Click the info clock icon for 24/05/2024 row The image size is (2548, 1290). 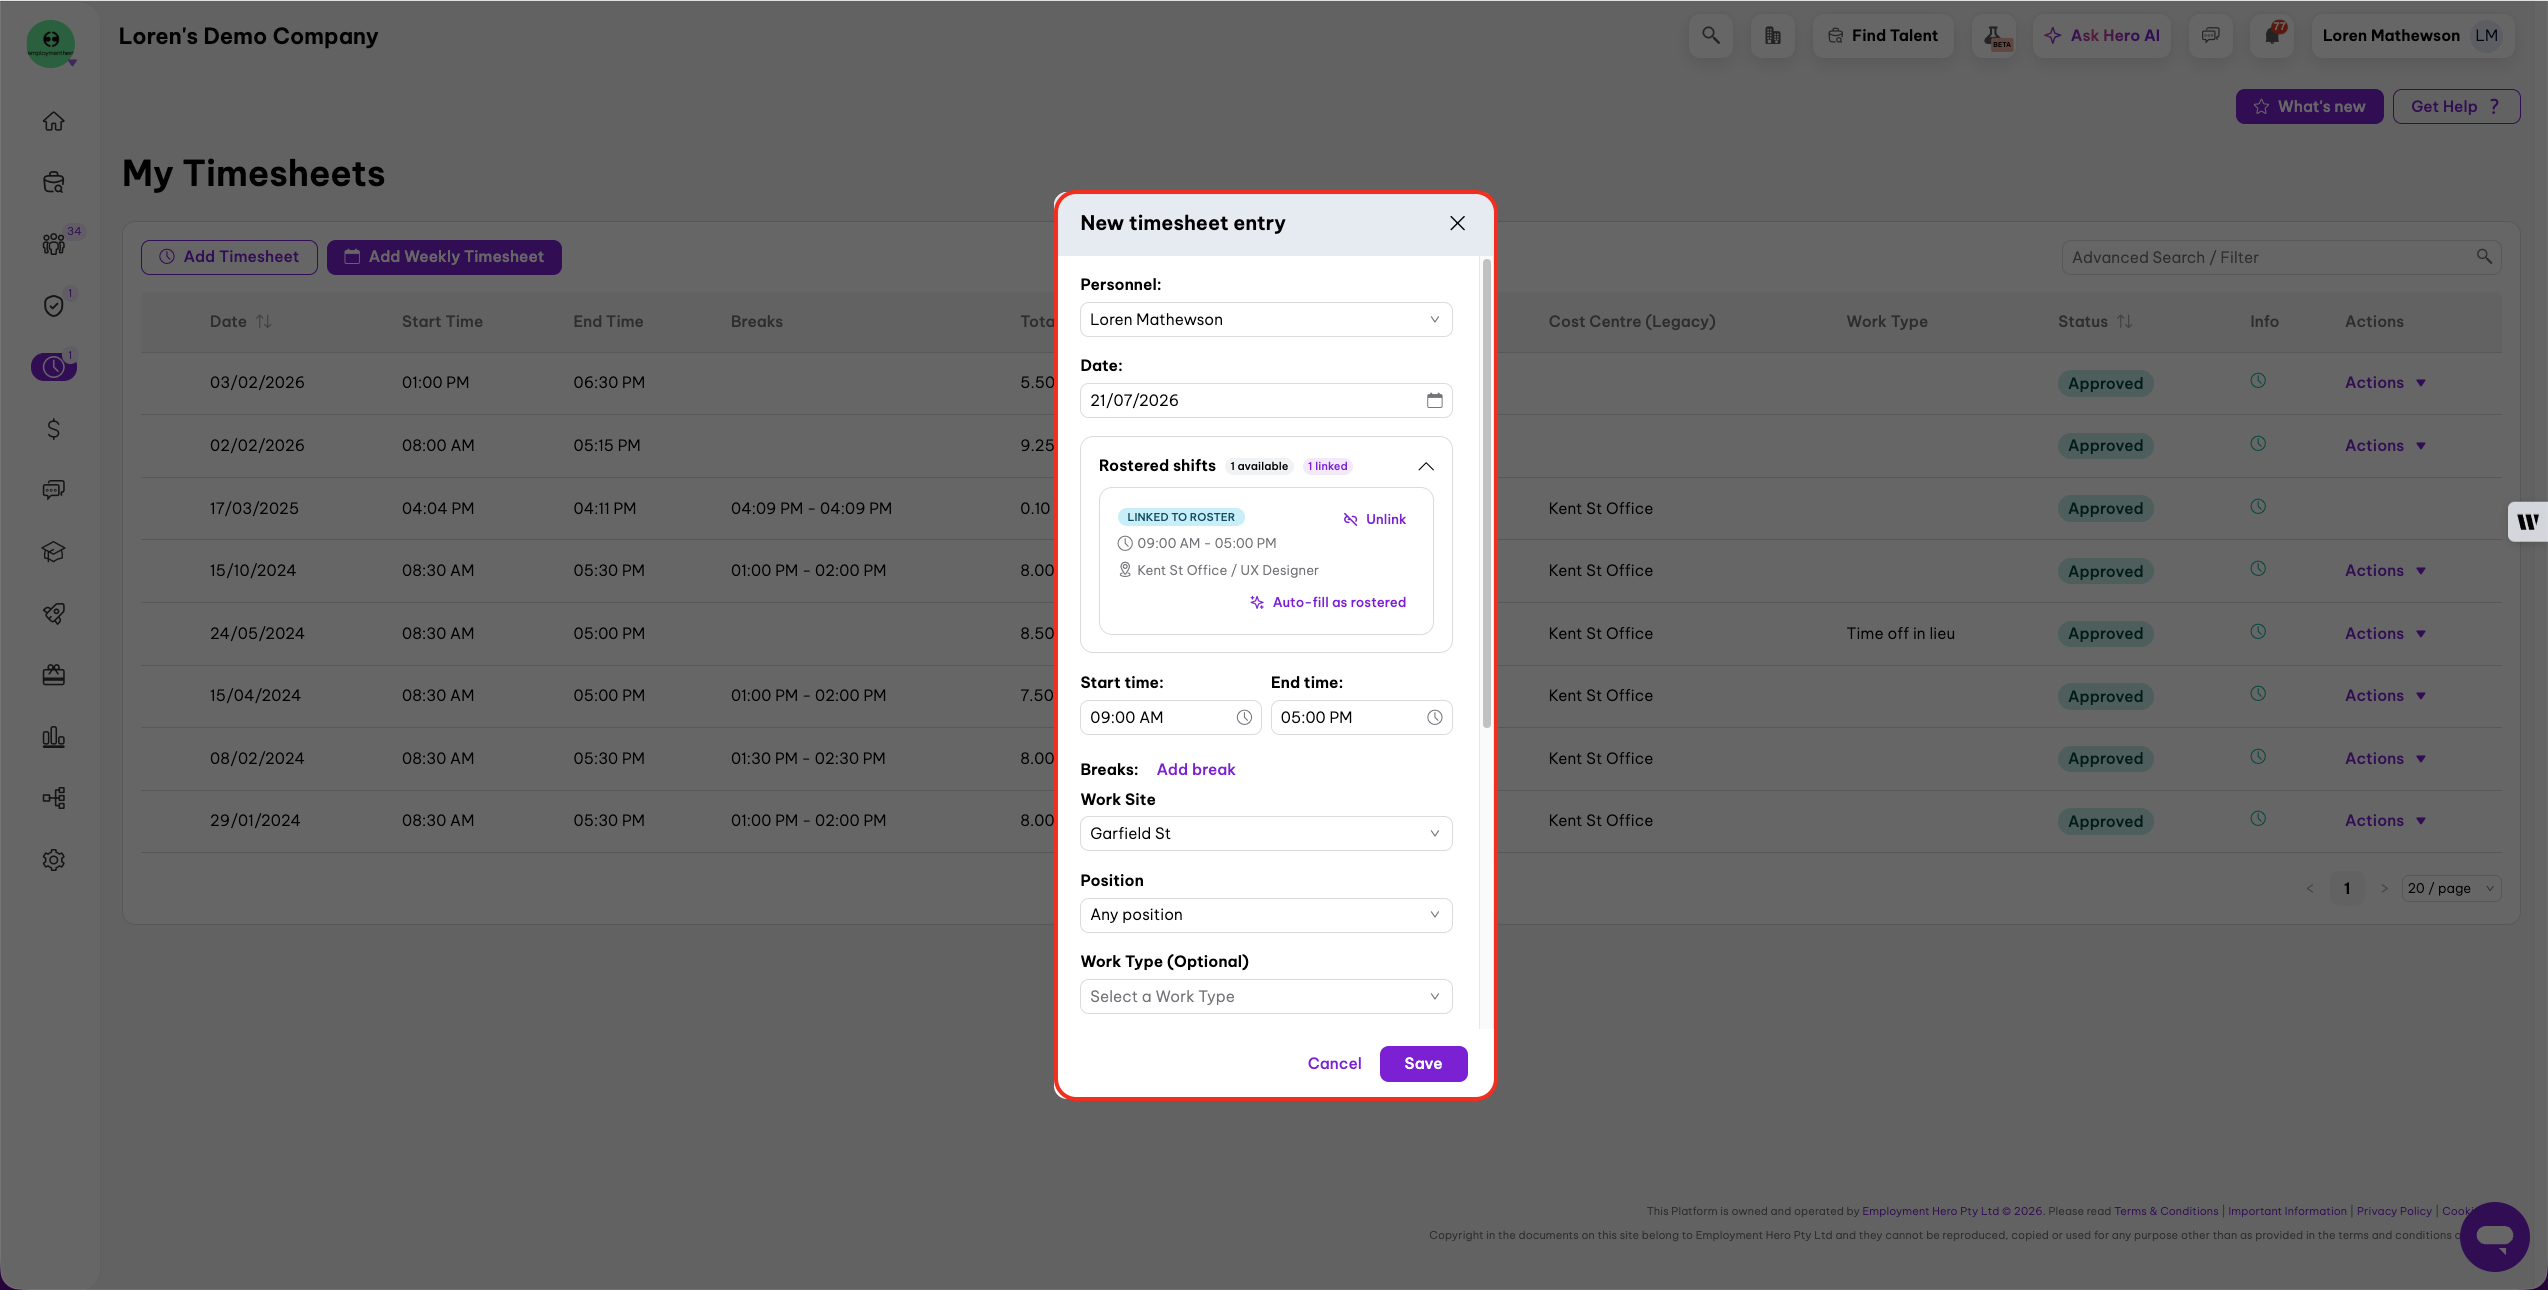(x=2258, y=632)
